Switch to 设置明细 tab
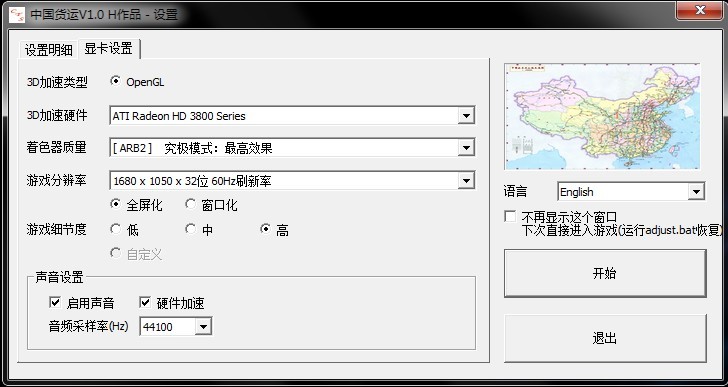728x387 pixels. click(x=49, y=50)
